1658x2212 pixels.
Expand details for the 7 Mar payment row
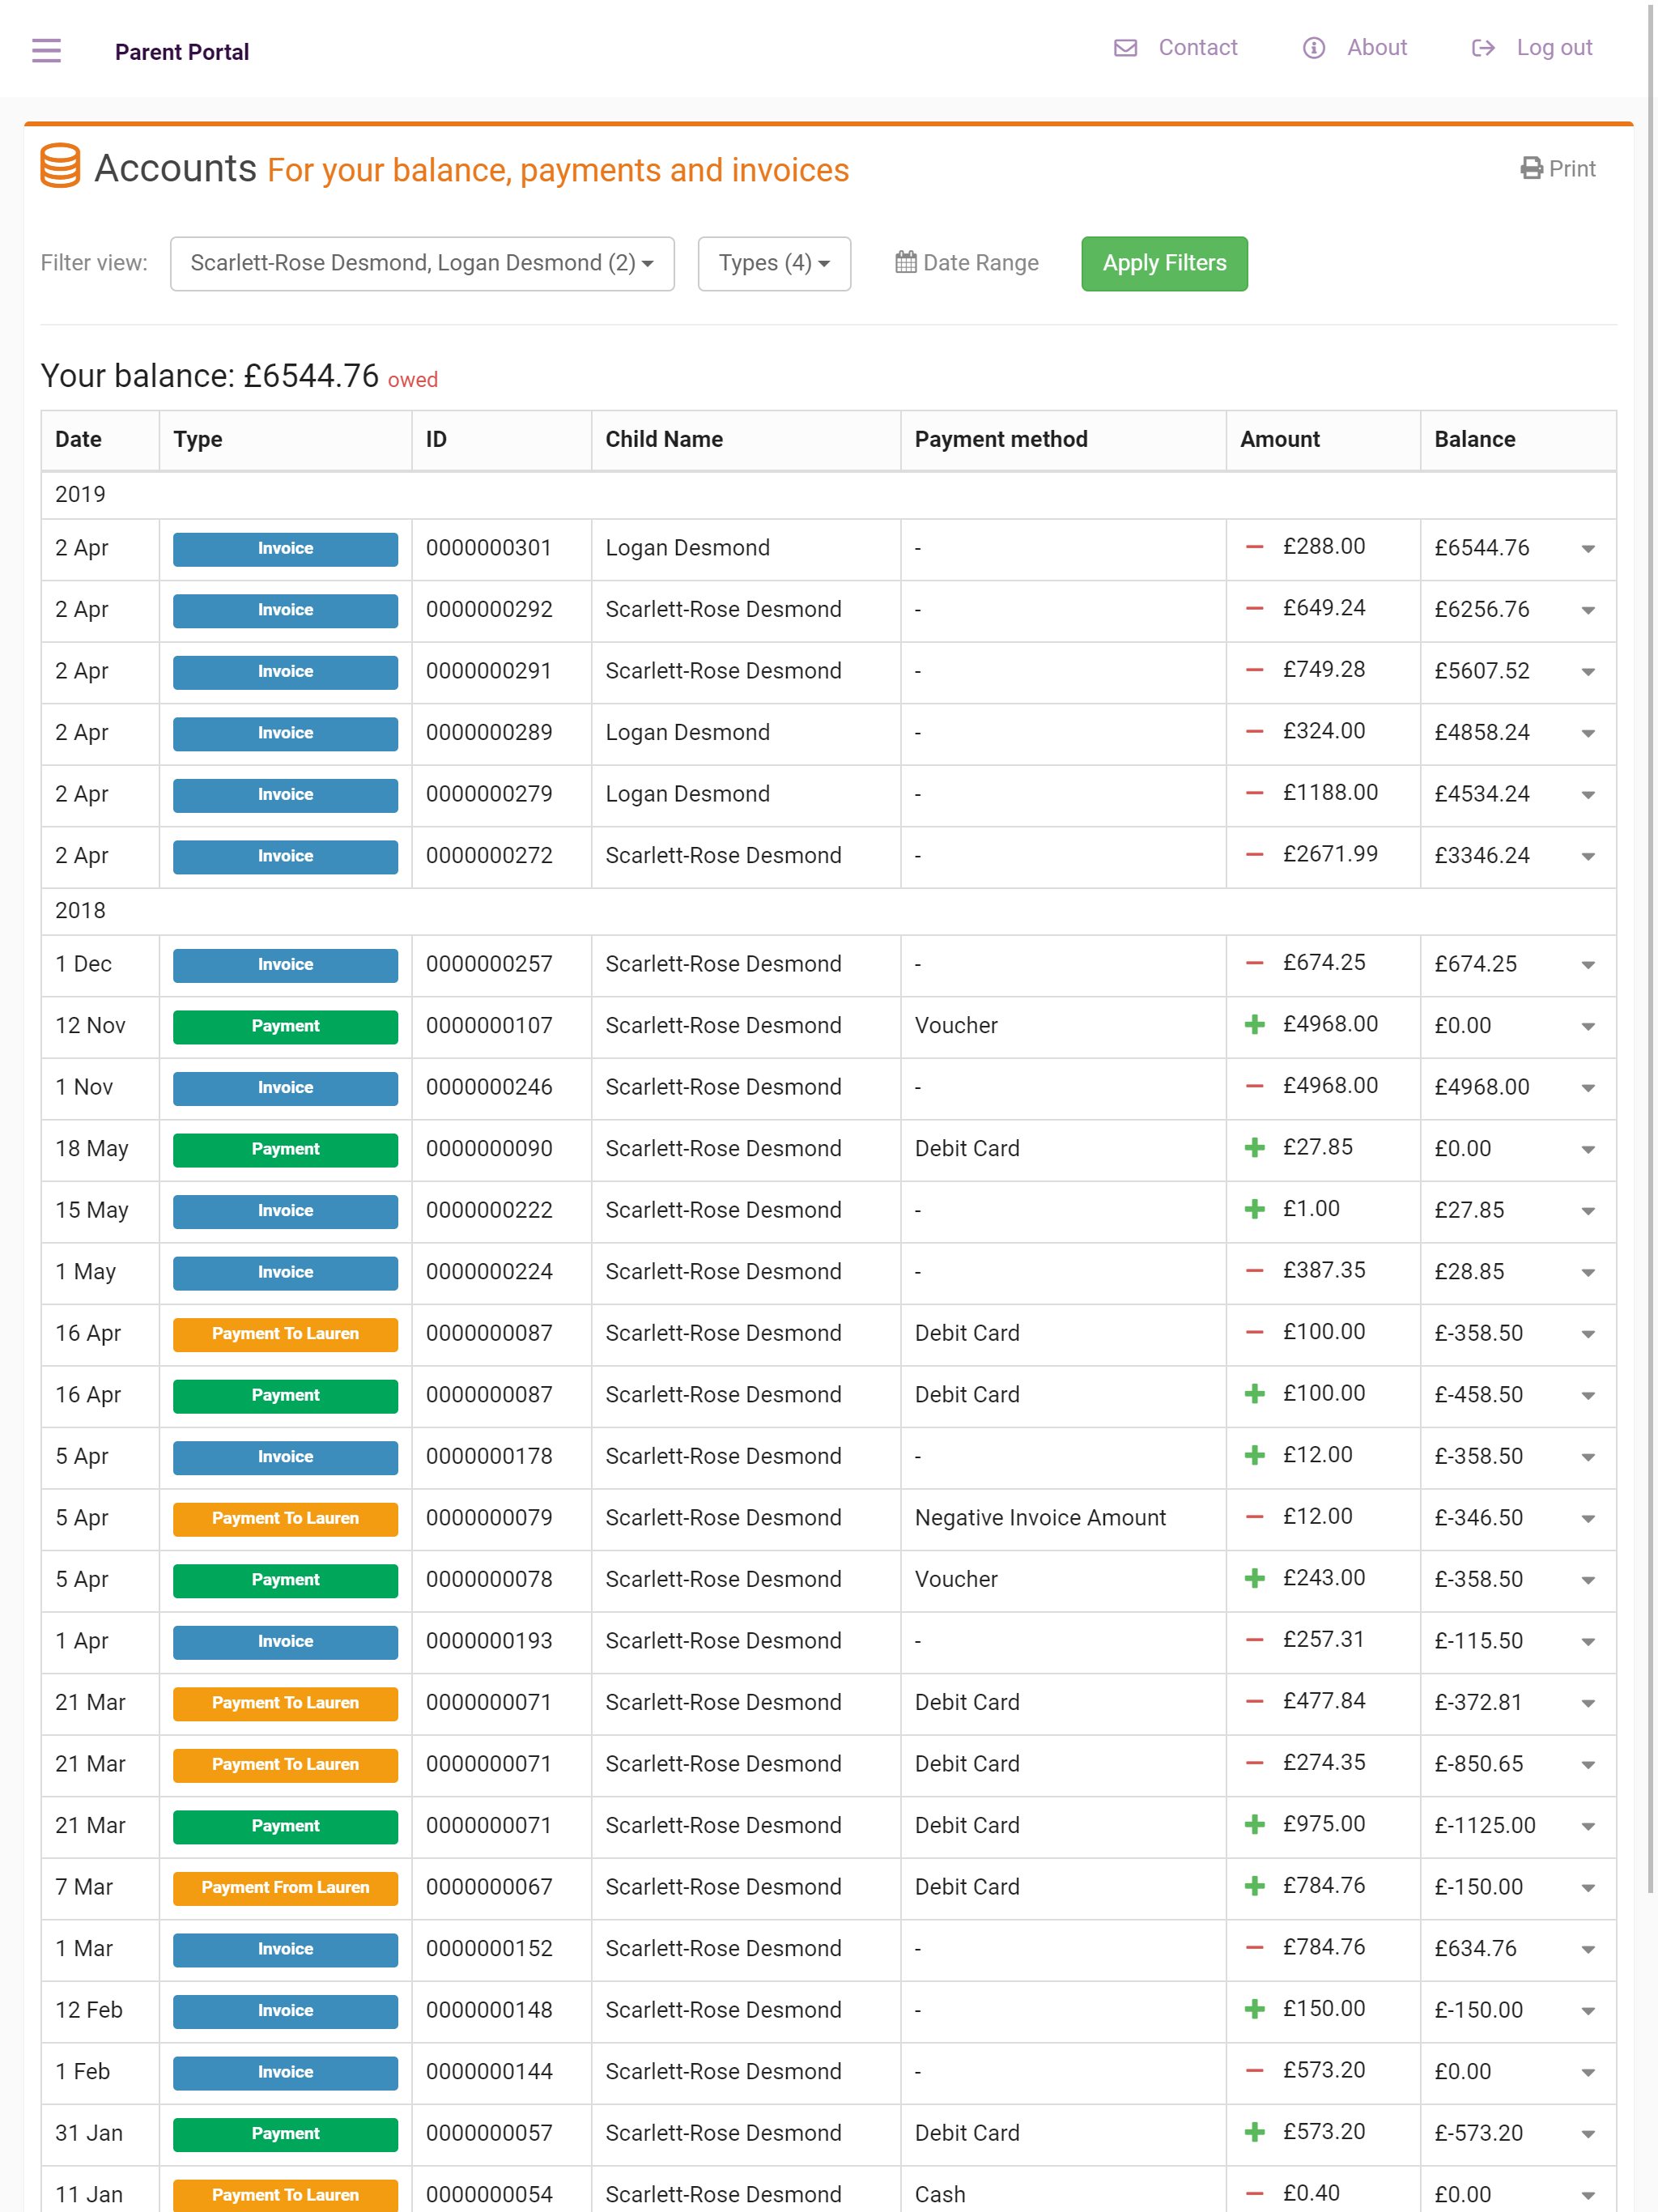pos(1587,1888)
